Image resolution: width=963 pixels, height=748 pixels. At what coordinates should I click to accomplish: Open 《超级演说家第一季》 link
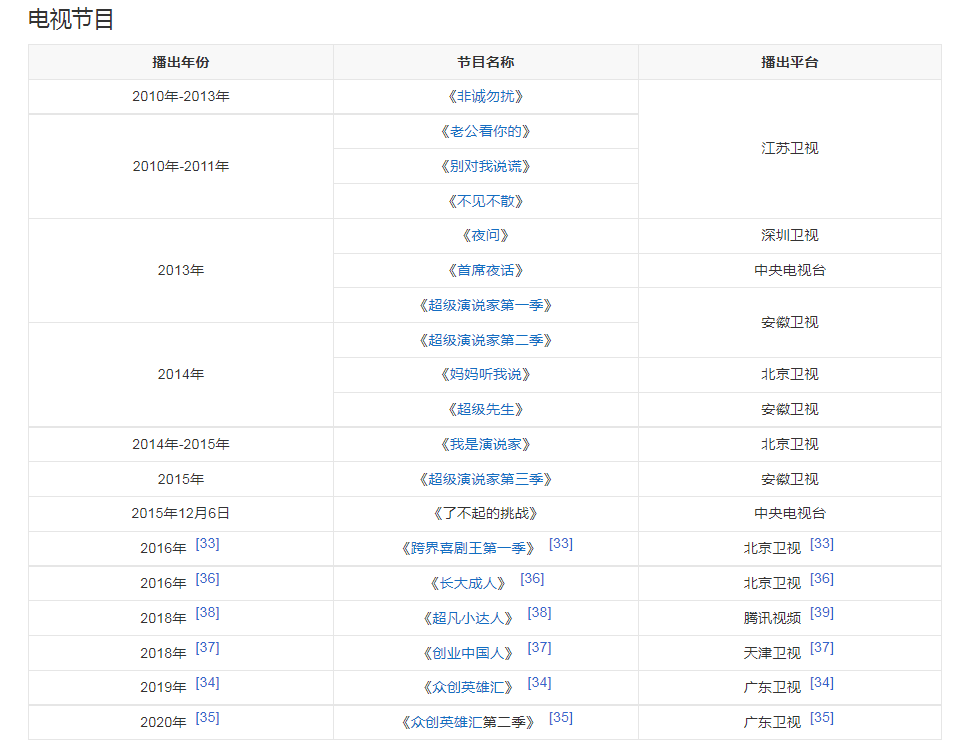pos(485,306)
